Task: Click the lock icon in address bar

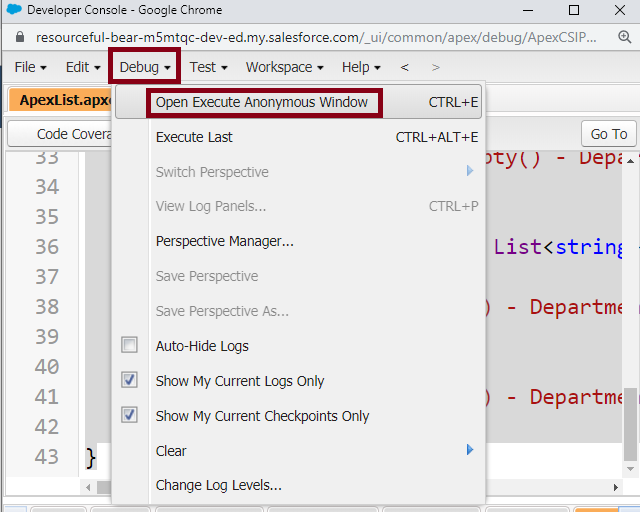Action: [19, 37]
